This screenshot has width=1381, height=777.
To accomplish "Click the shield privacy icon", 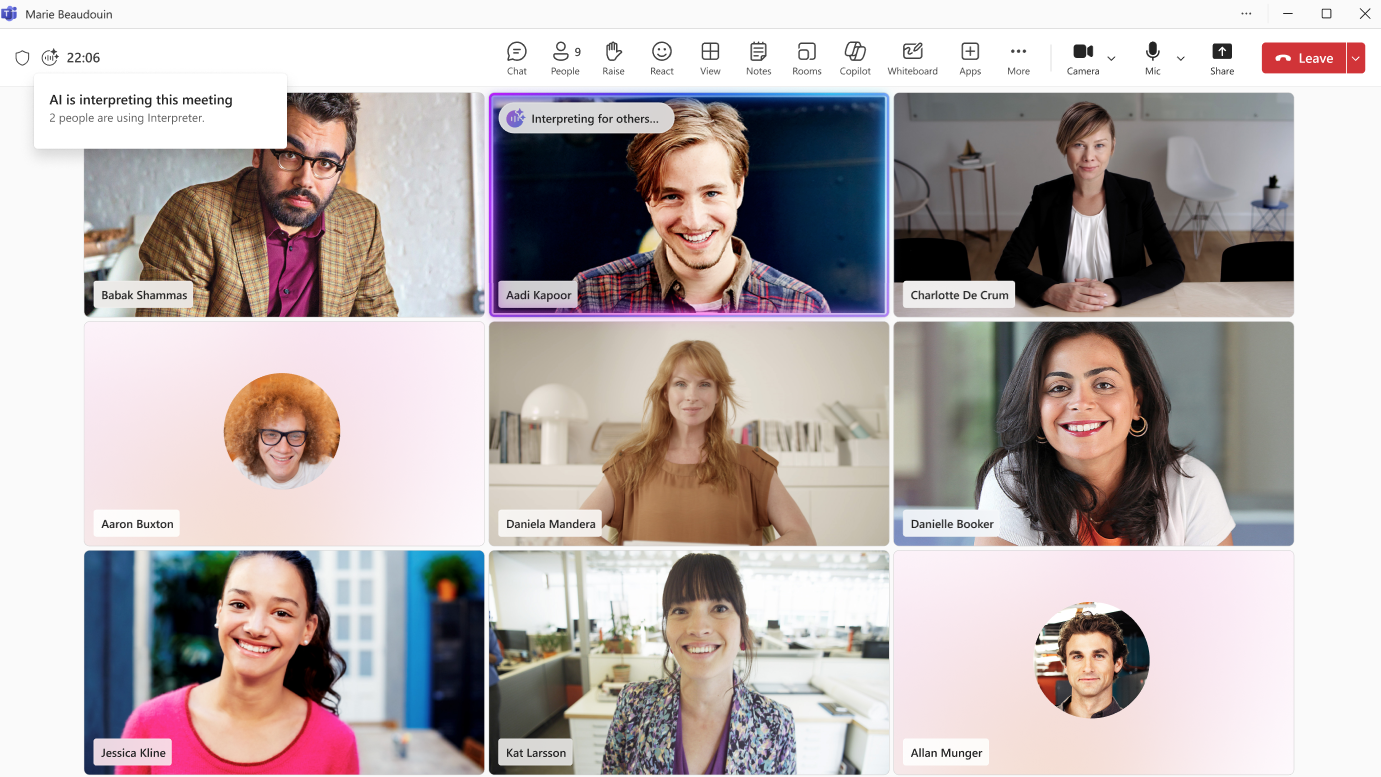I will 22,58.
